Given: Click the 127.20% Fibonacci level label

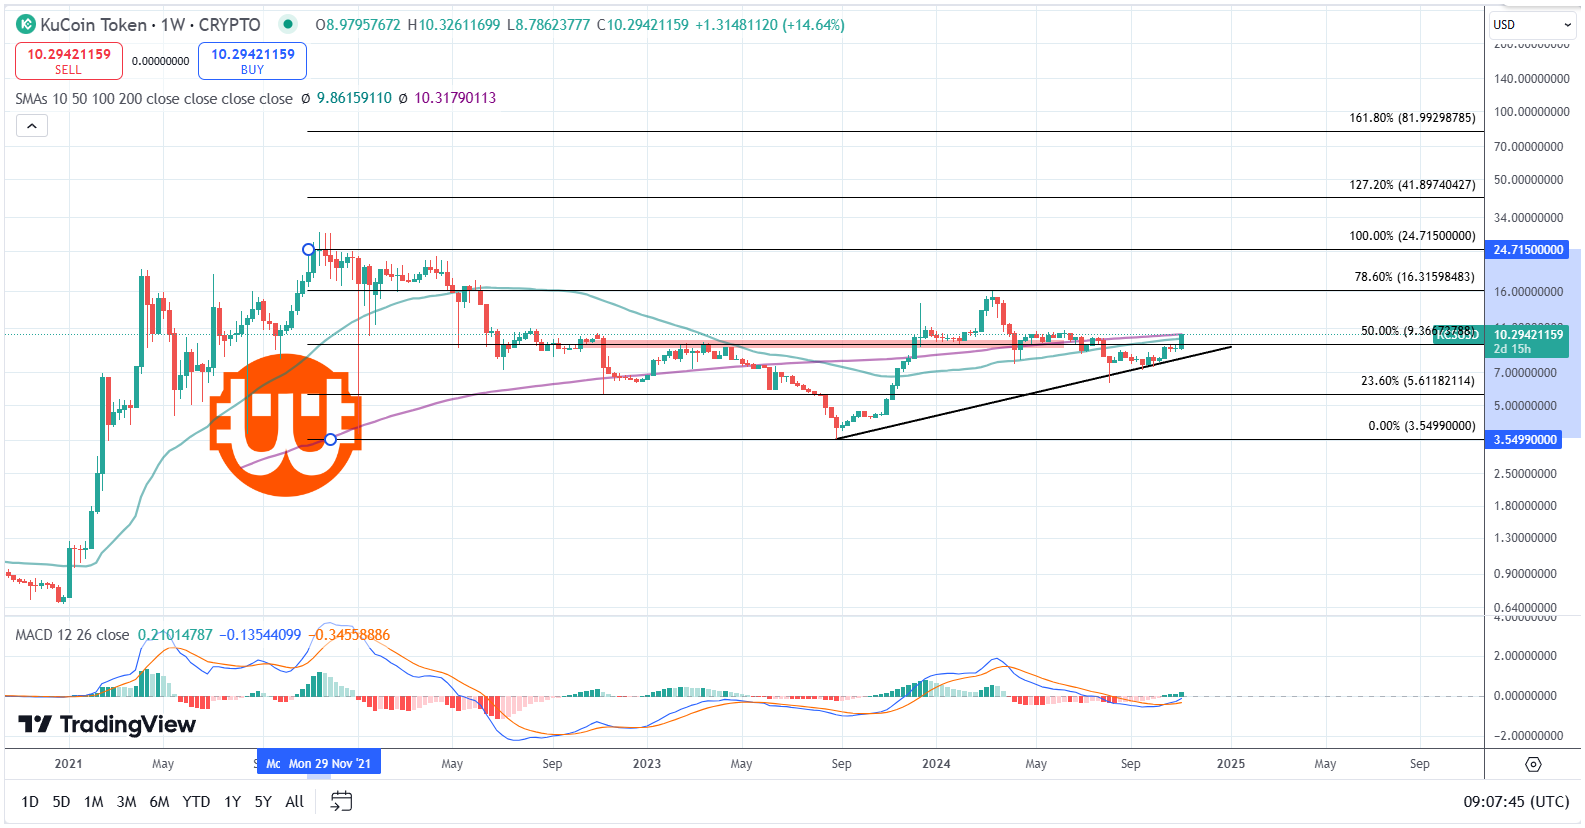Looking at the screenshot, I should coord(1412,185).
